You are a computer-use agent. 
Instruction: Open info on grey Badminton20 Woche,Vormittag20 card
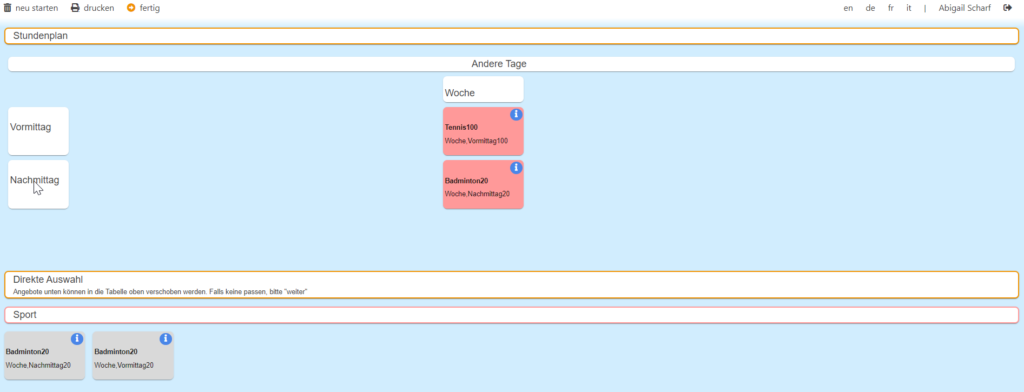(x=166, y=338)
